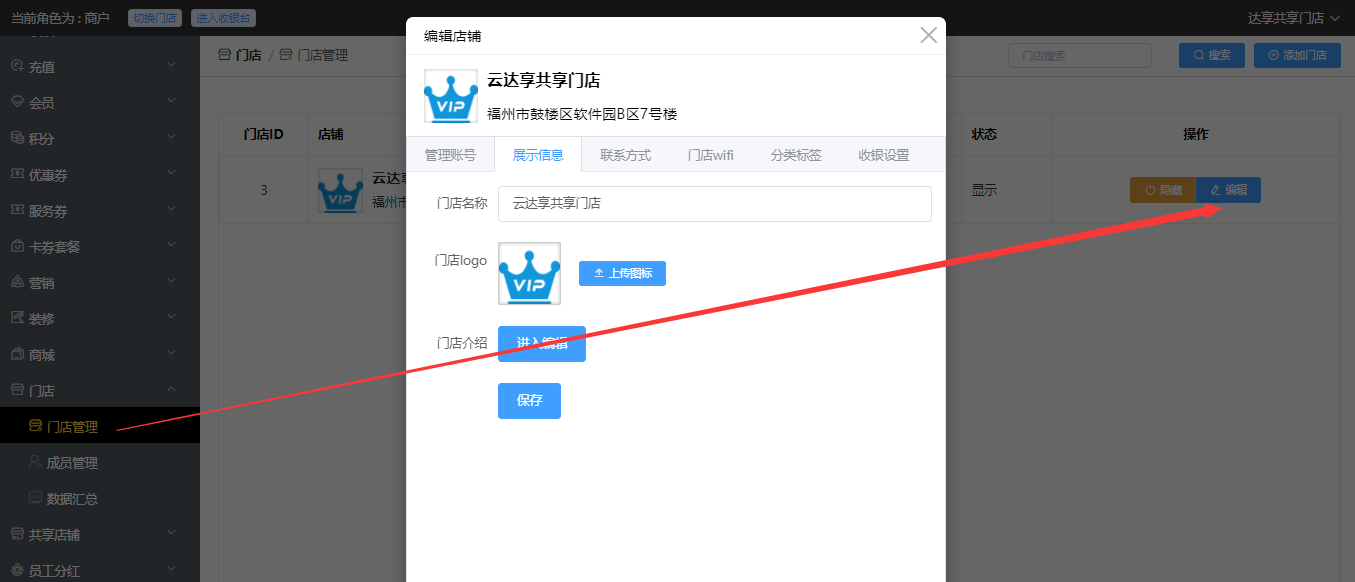1355x582 pixels.
Task: Click the 编辑 button in row 3
Action: point(1228,190)
